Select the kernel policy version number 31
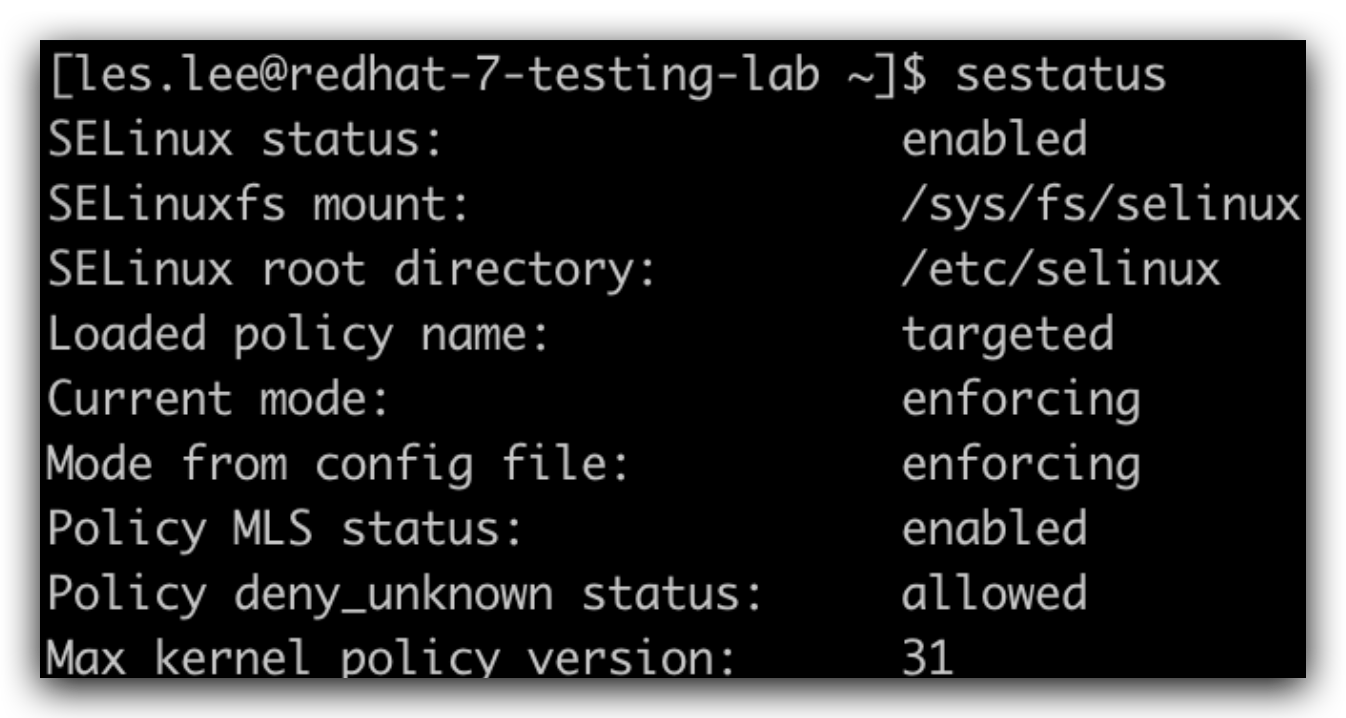This screenshot has height=718, width=1346. coord(927,658)
